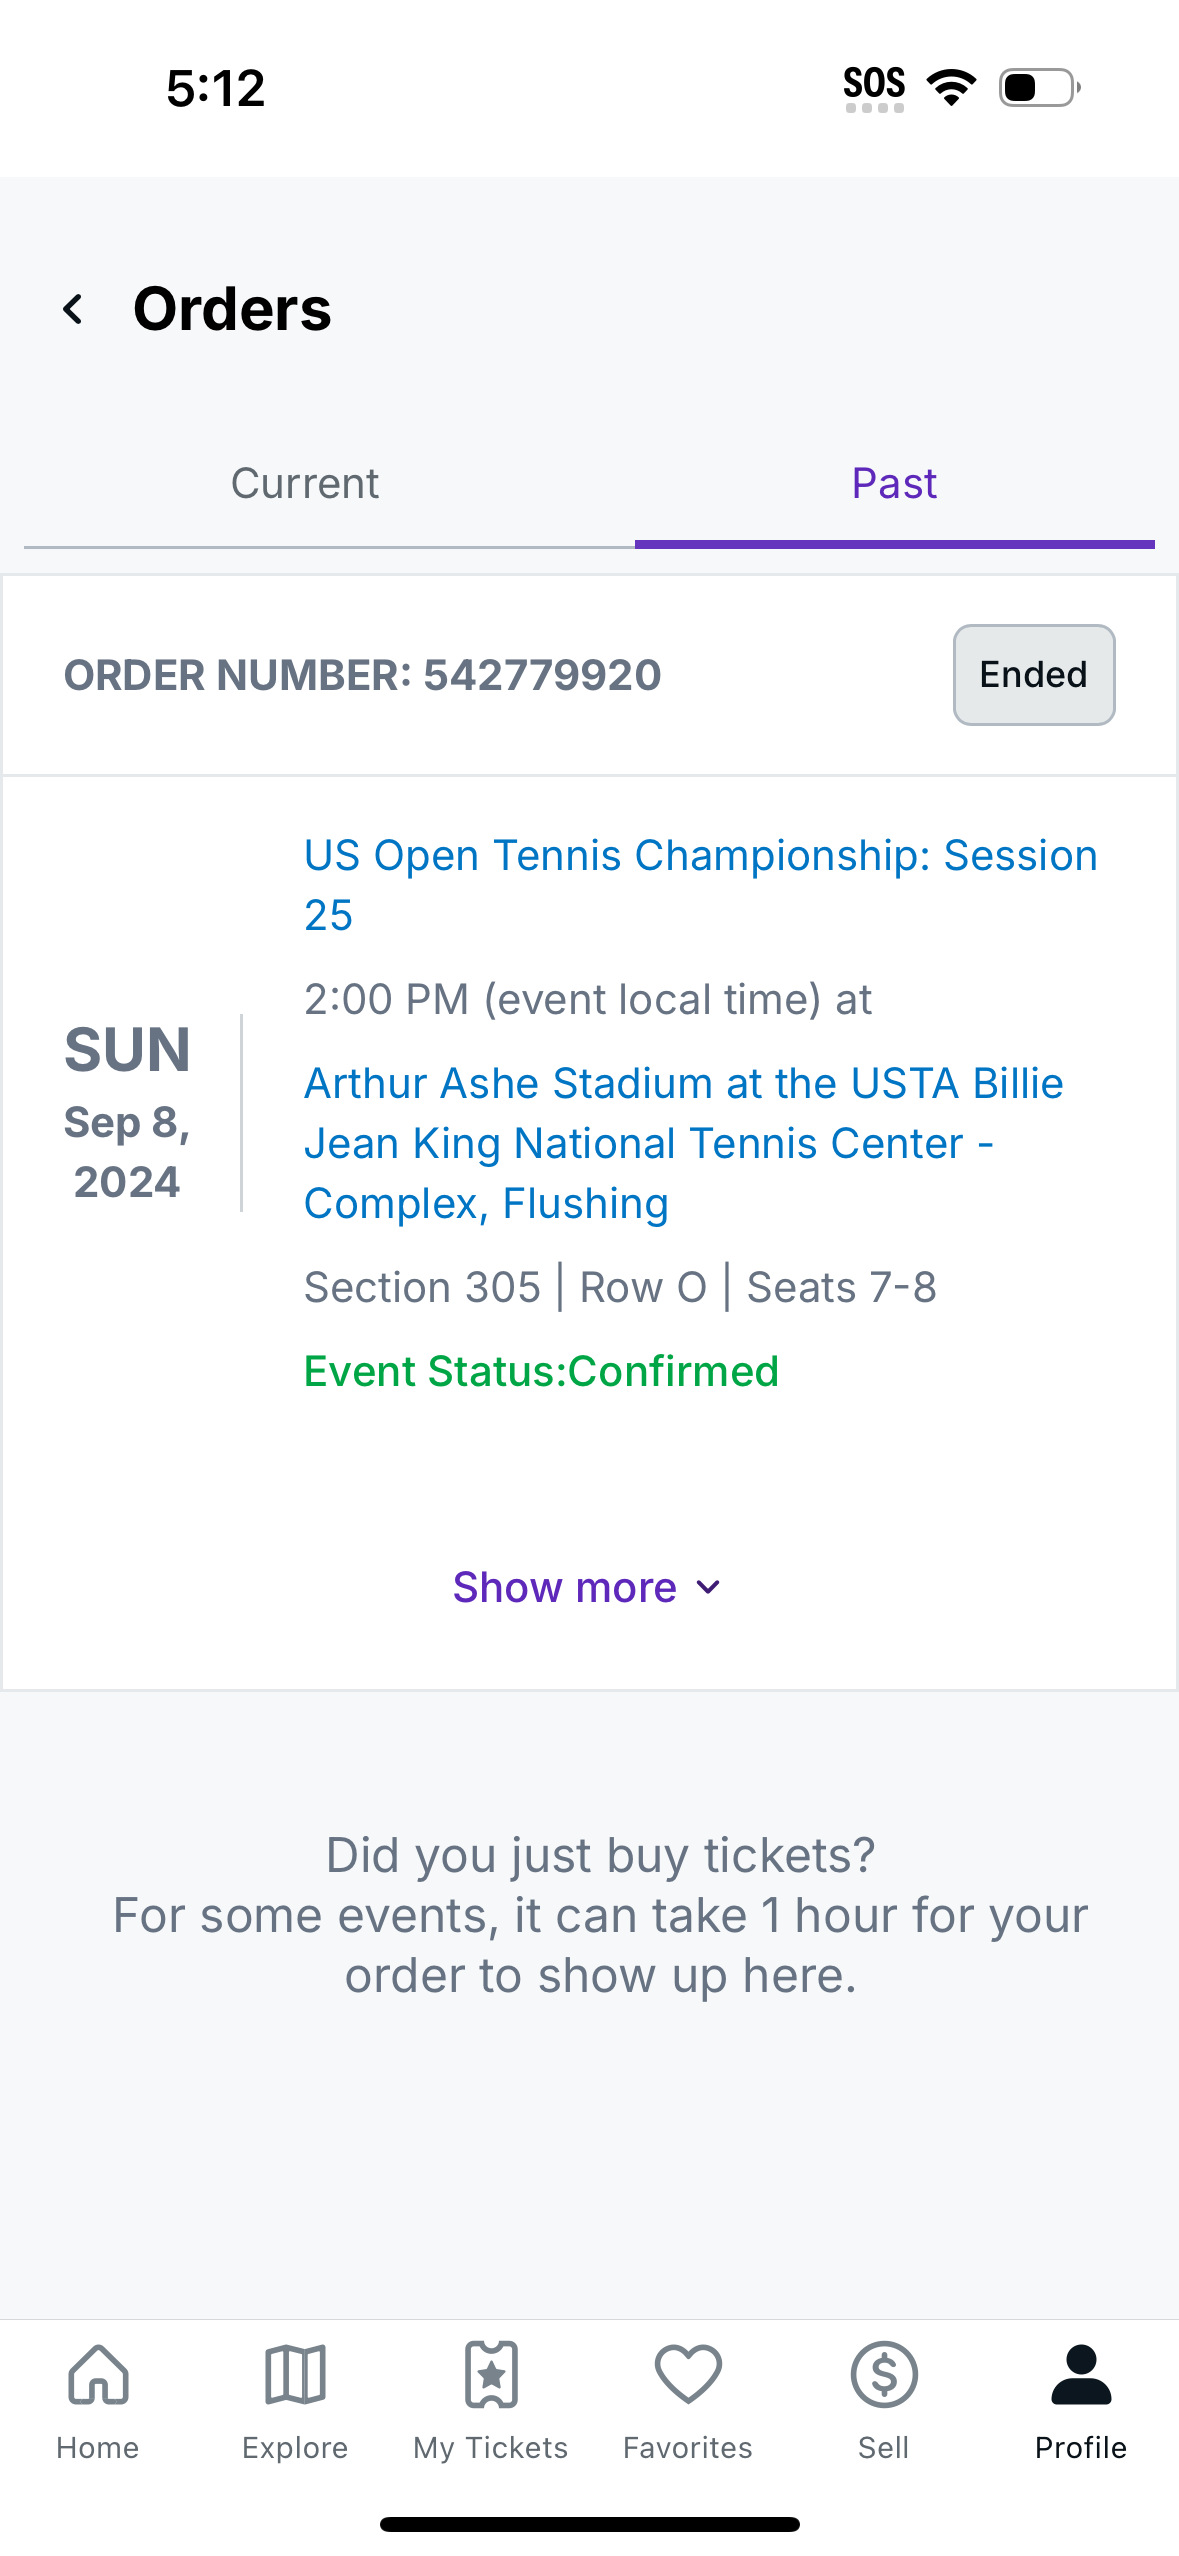Viewport: 1179px width, 2556px height.
Task: Switch to the Current orders tab
Action: [304, 483]
